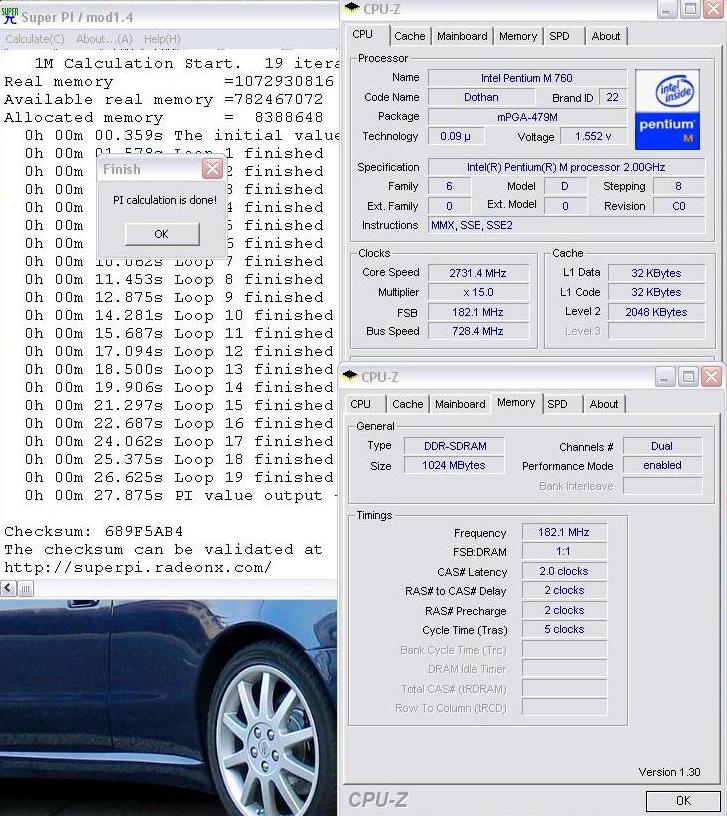
Task: Click the Multiplier value x 15.0
Action: (478, 292)
